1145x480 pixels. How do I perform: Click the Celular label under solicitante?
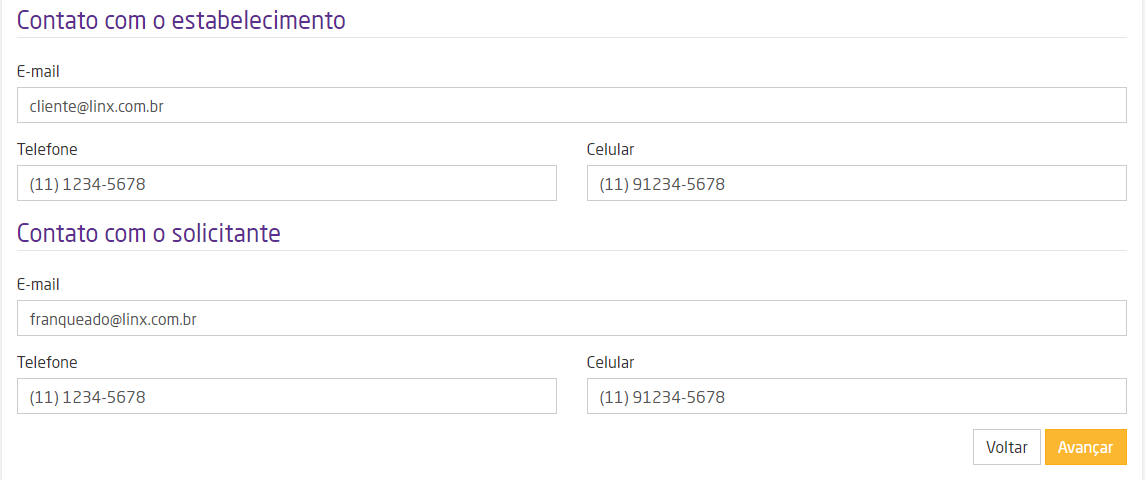tap(610, 362)
